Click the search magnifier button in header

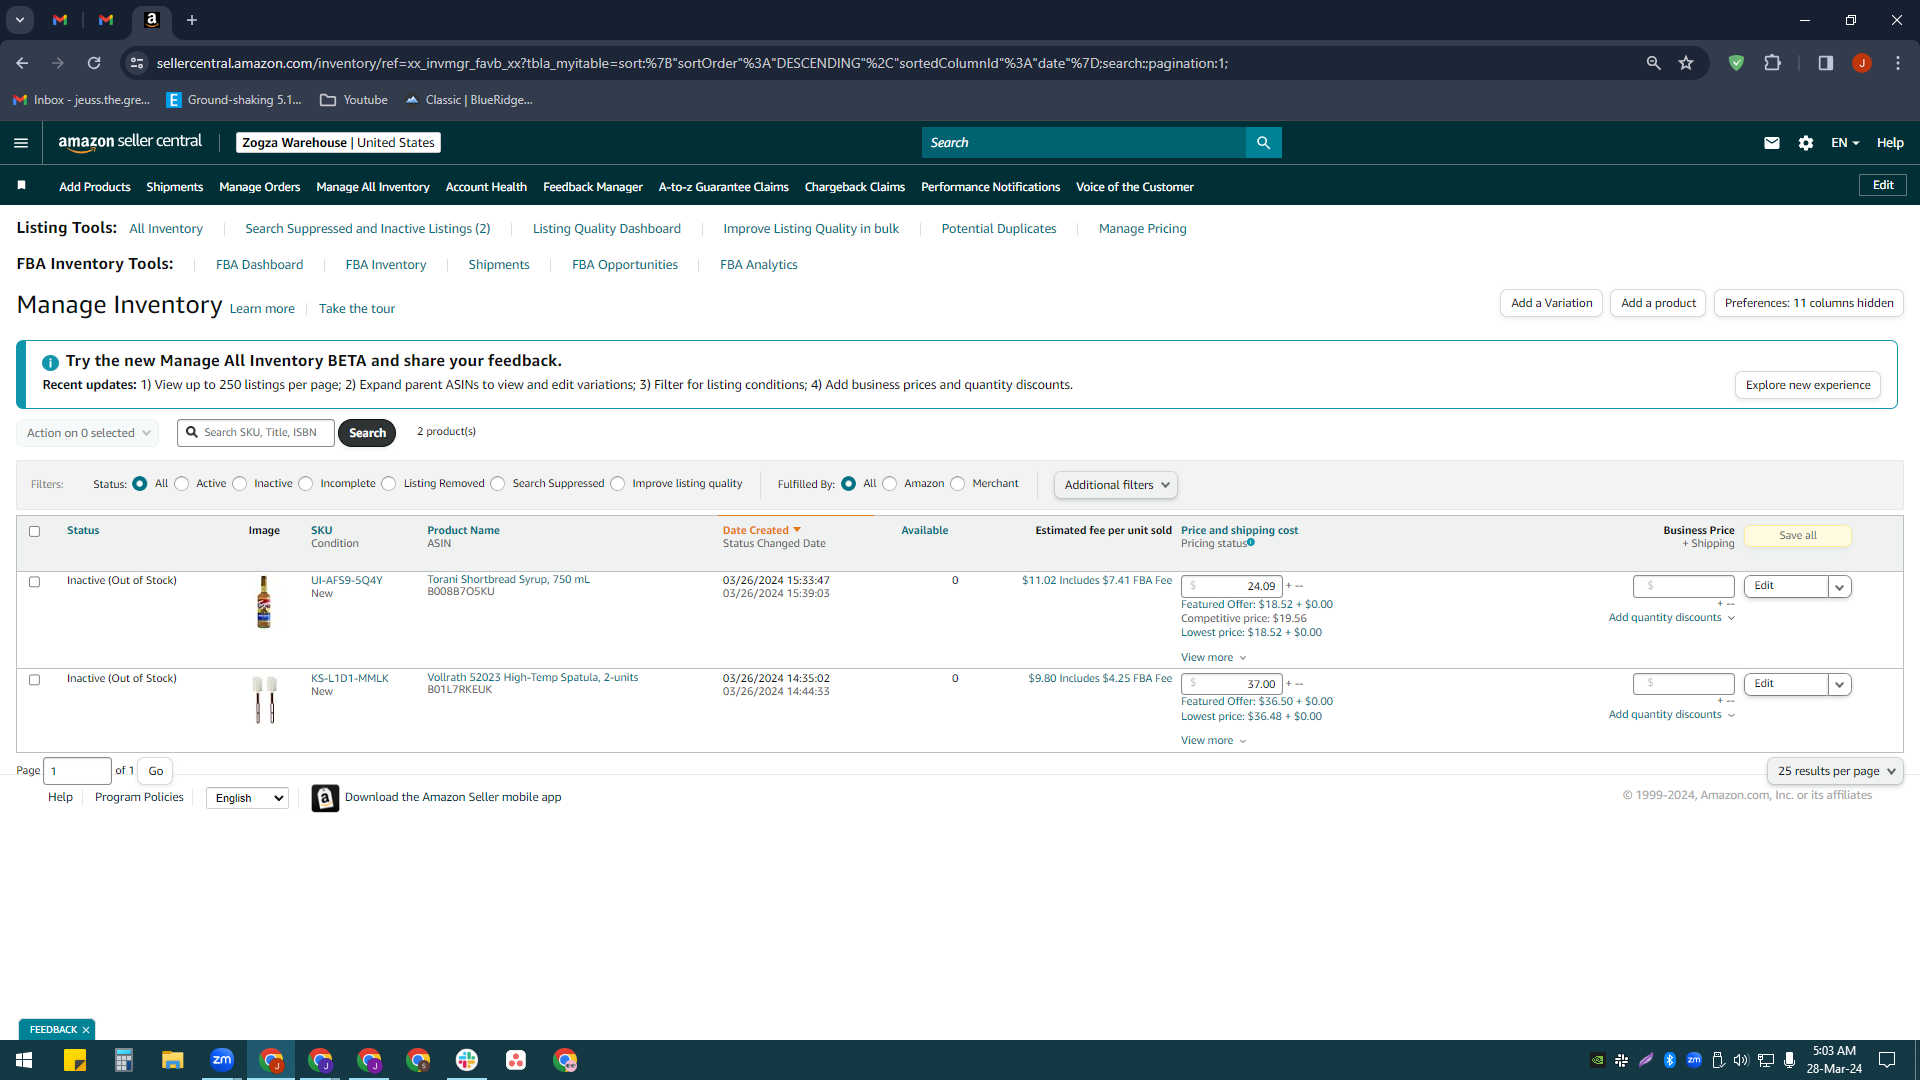(x=1263, y=143)
